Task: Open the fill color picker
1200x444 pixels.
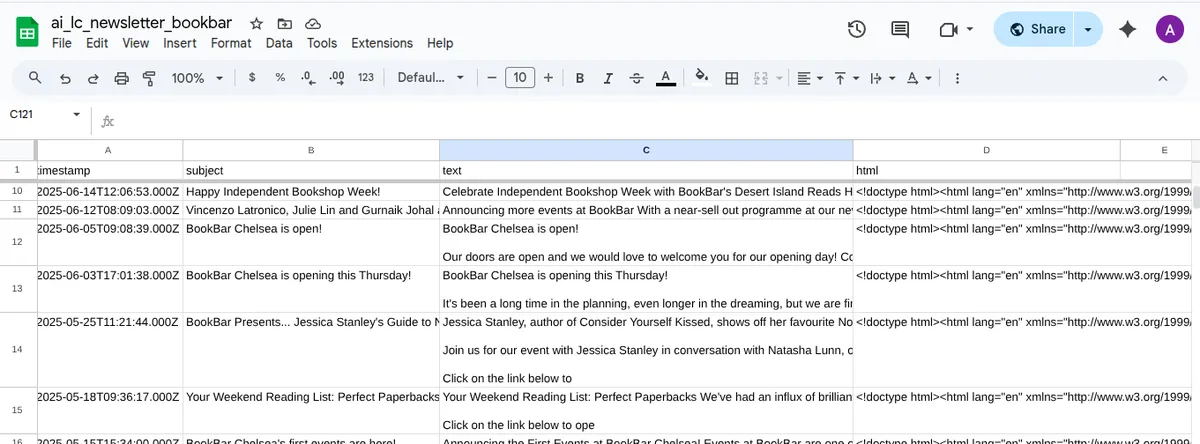Action: coord(701,78)
